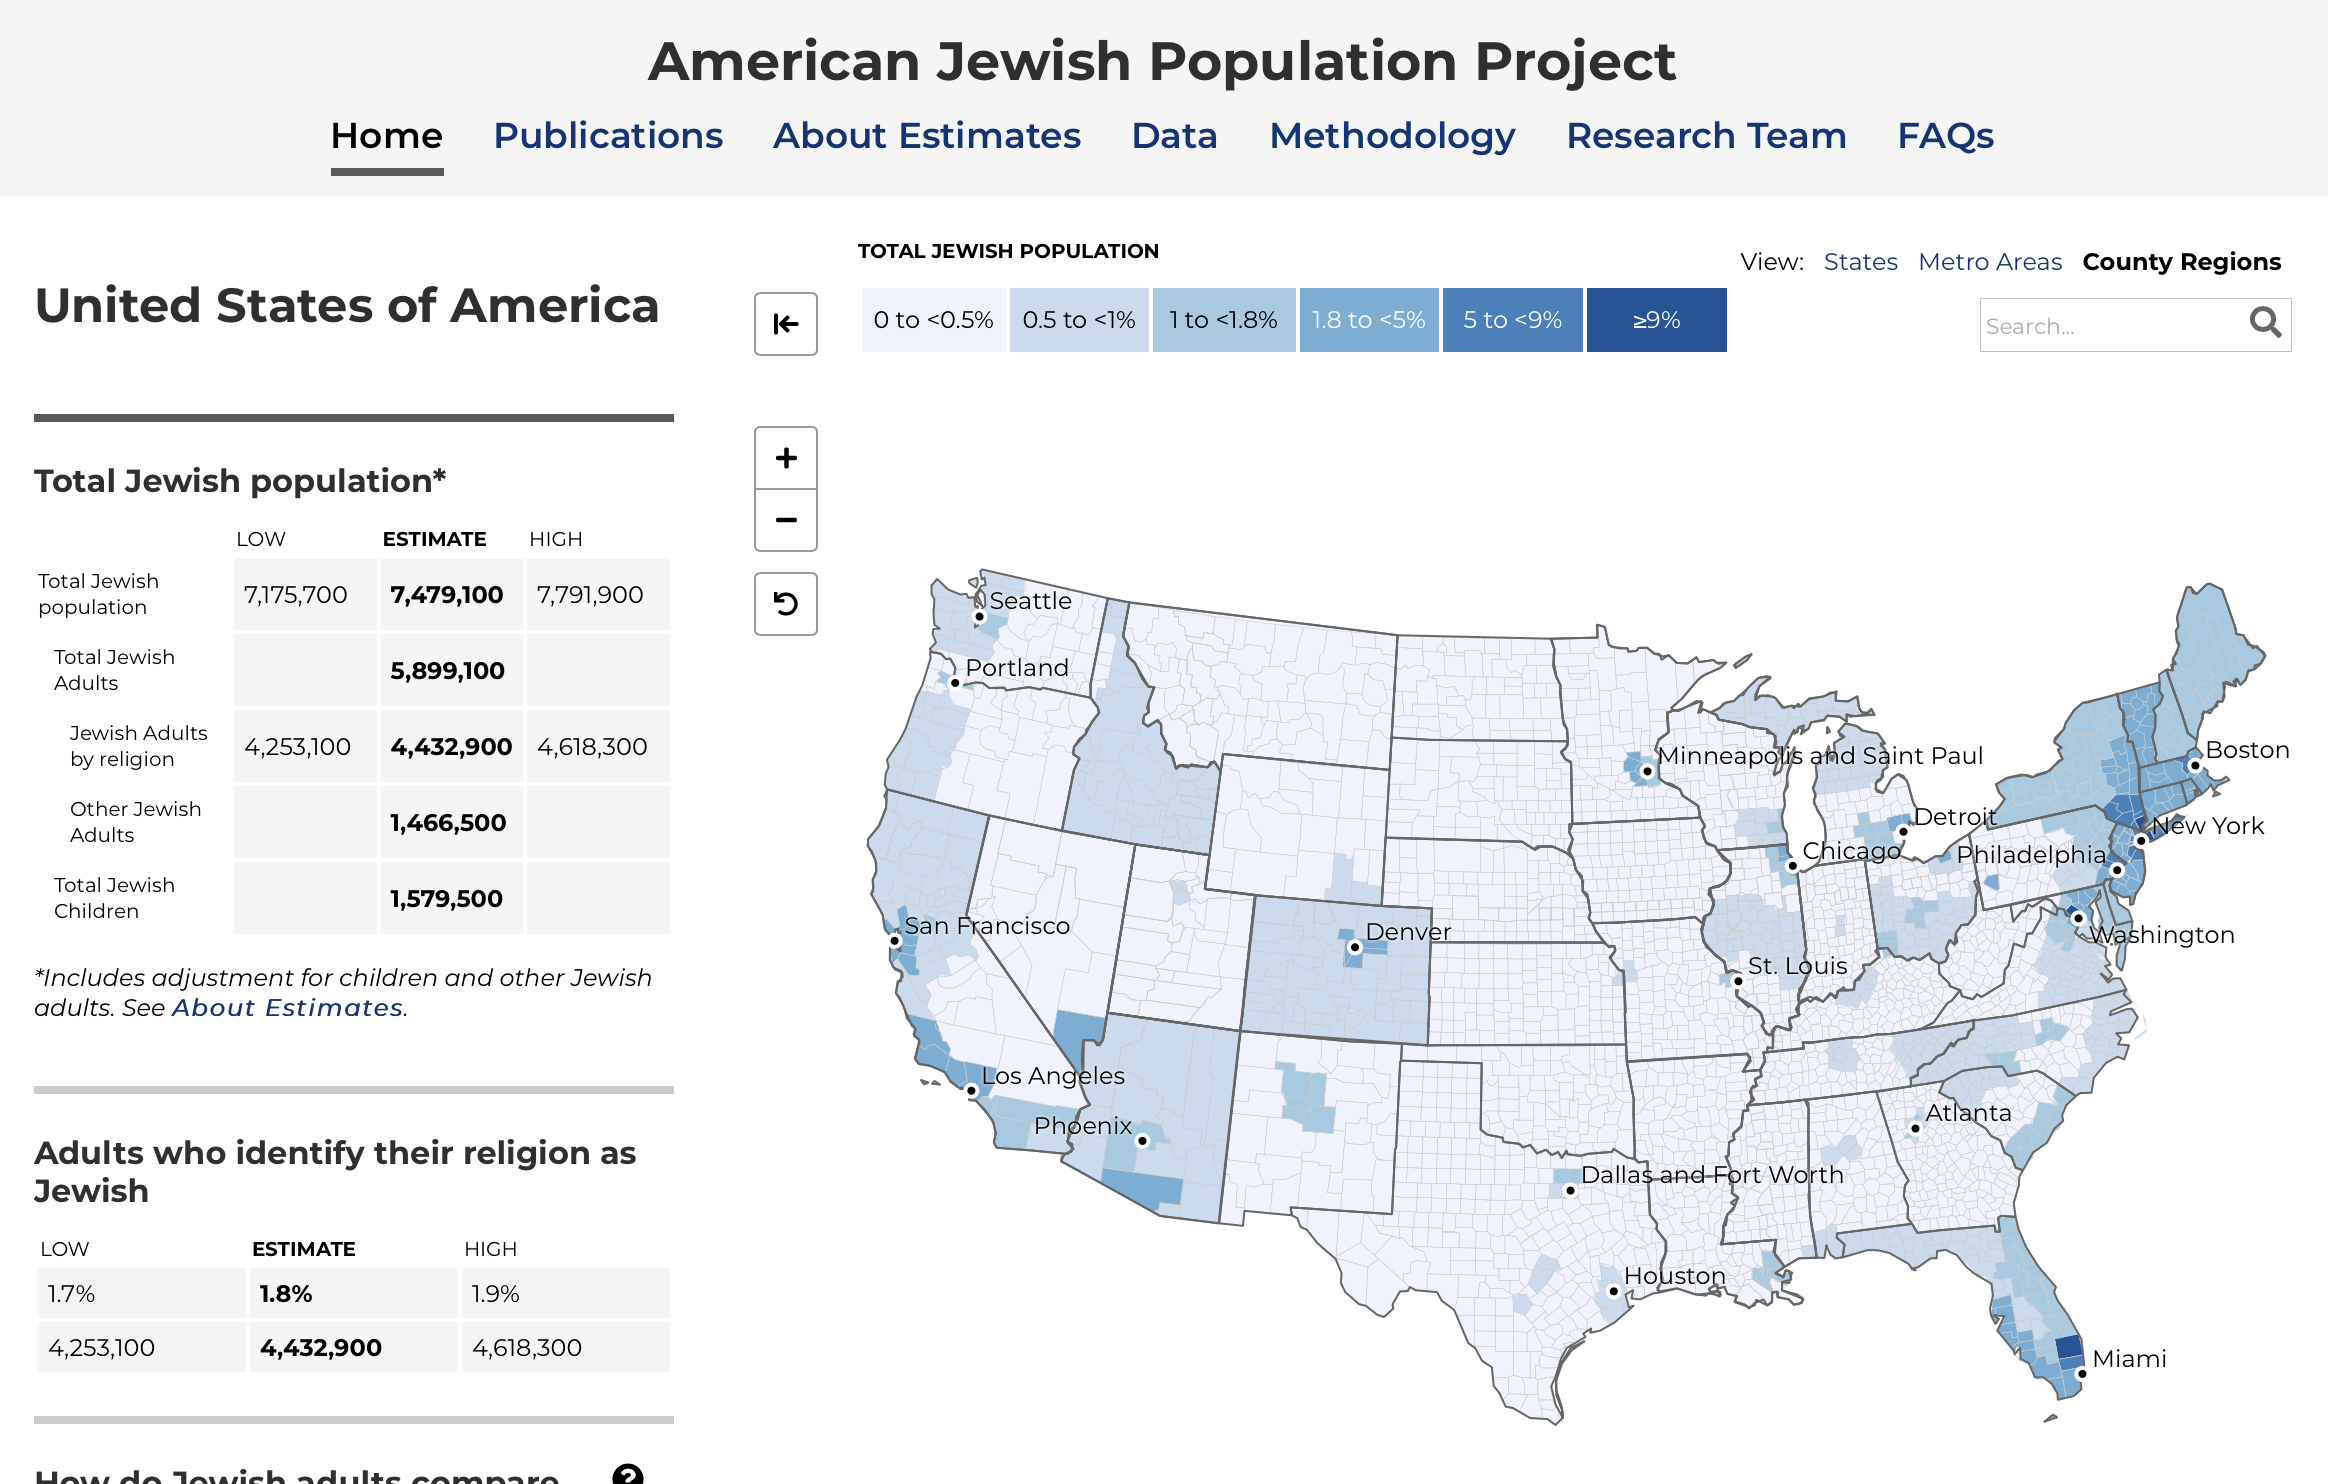The image size is (2328, 1484).
Task: Select the Miami marker on the map
Action: (x=2081, y=1373)
